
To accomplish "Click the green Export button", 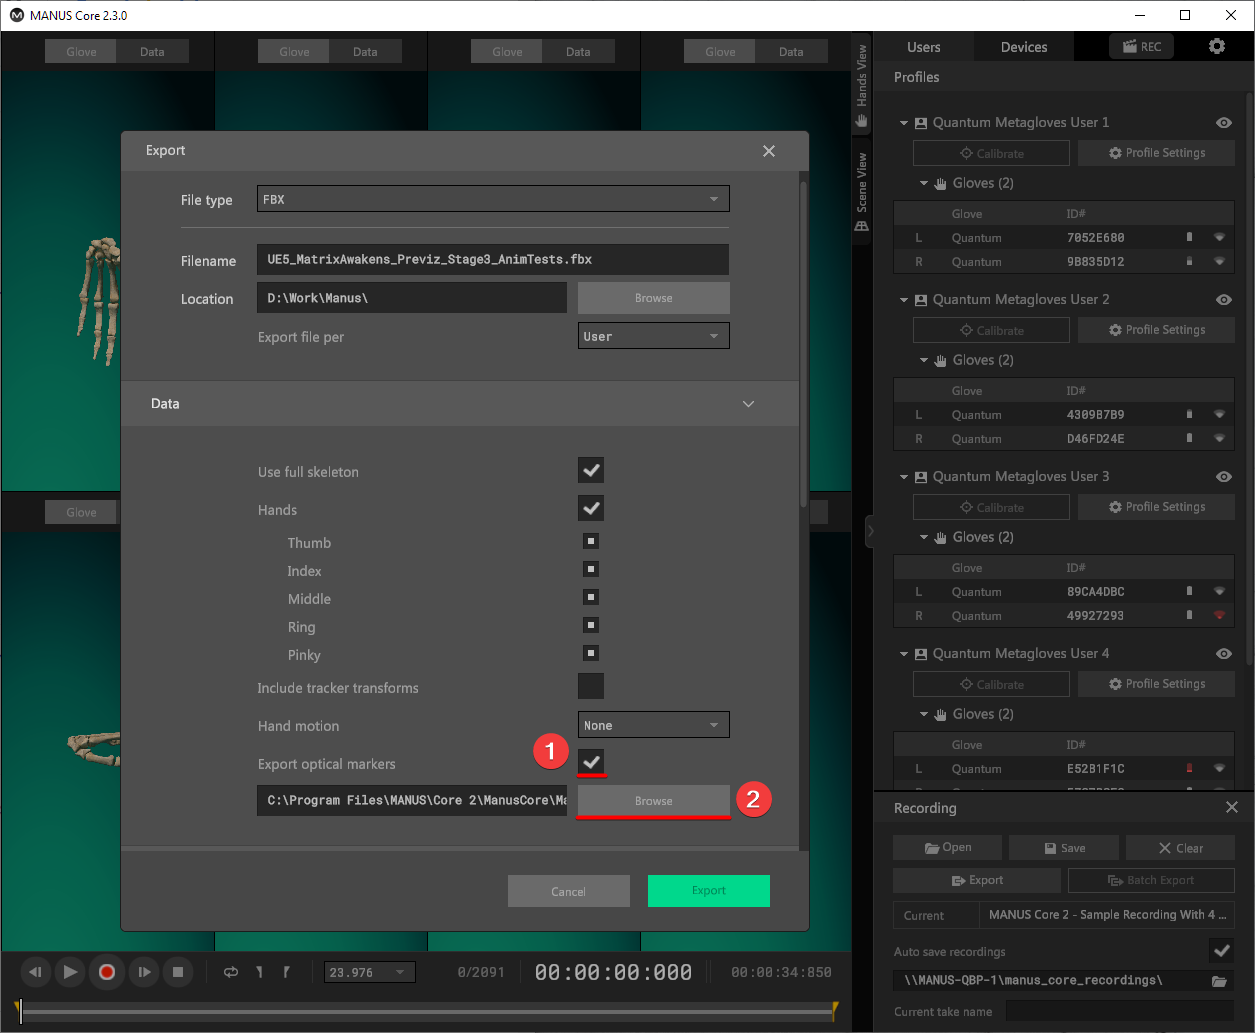I will (708, 890).
